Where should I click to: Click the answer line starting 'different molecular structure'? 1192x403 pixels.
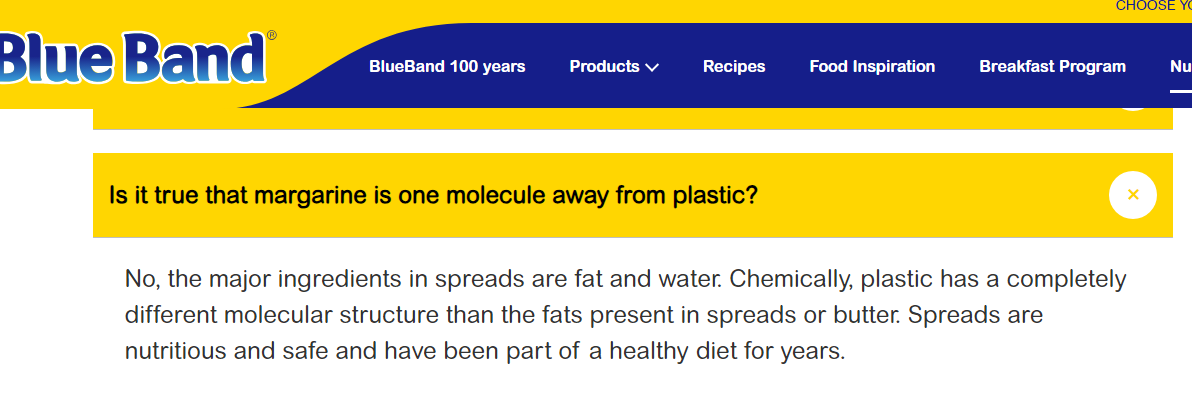point(583,315)
